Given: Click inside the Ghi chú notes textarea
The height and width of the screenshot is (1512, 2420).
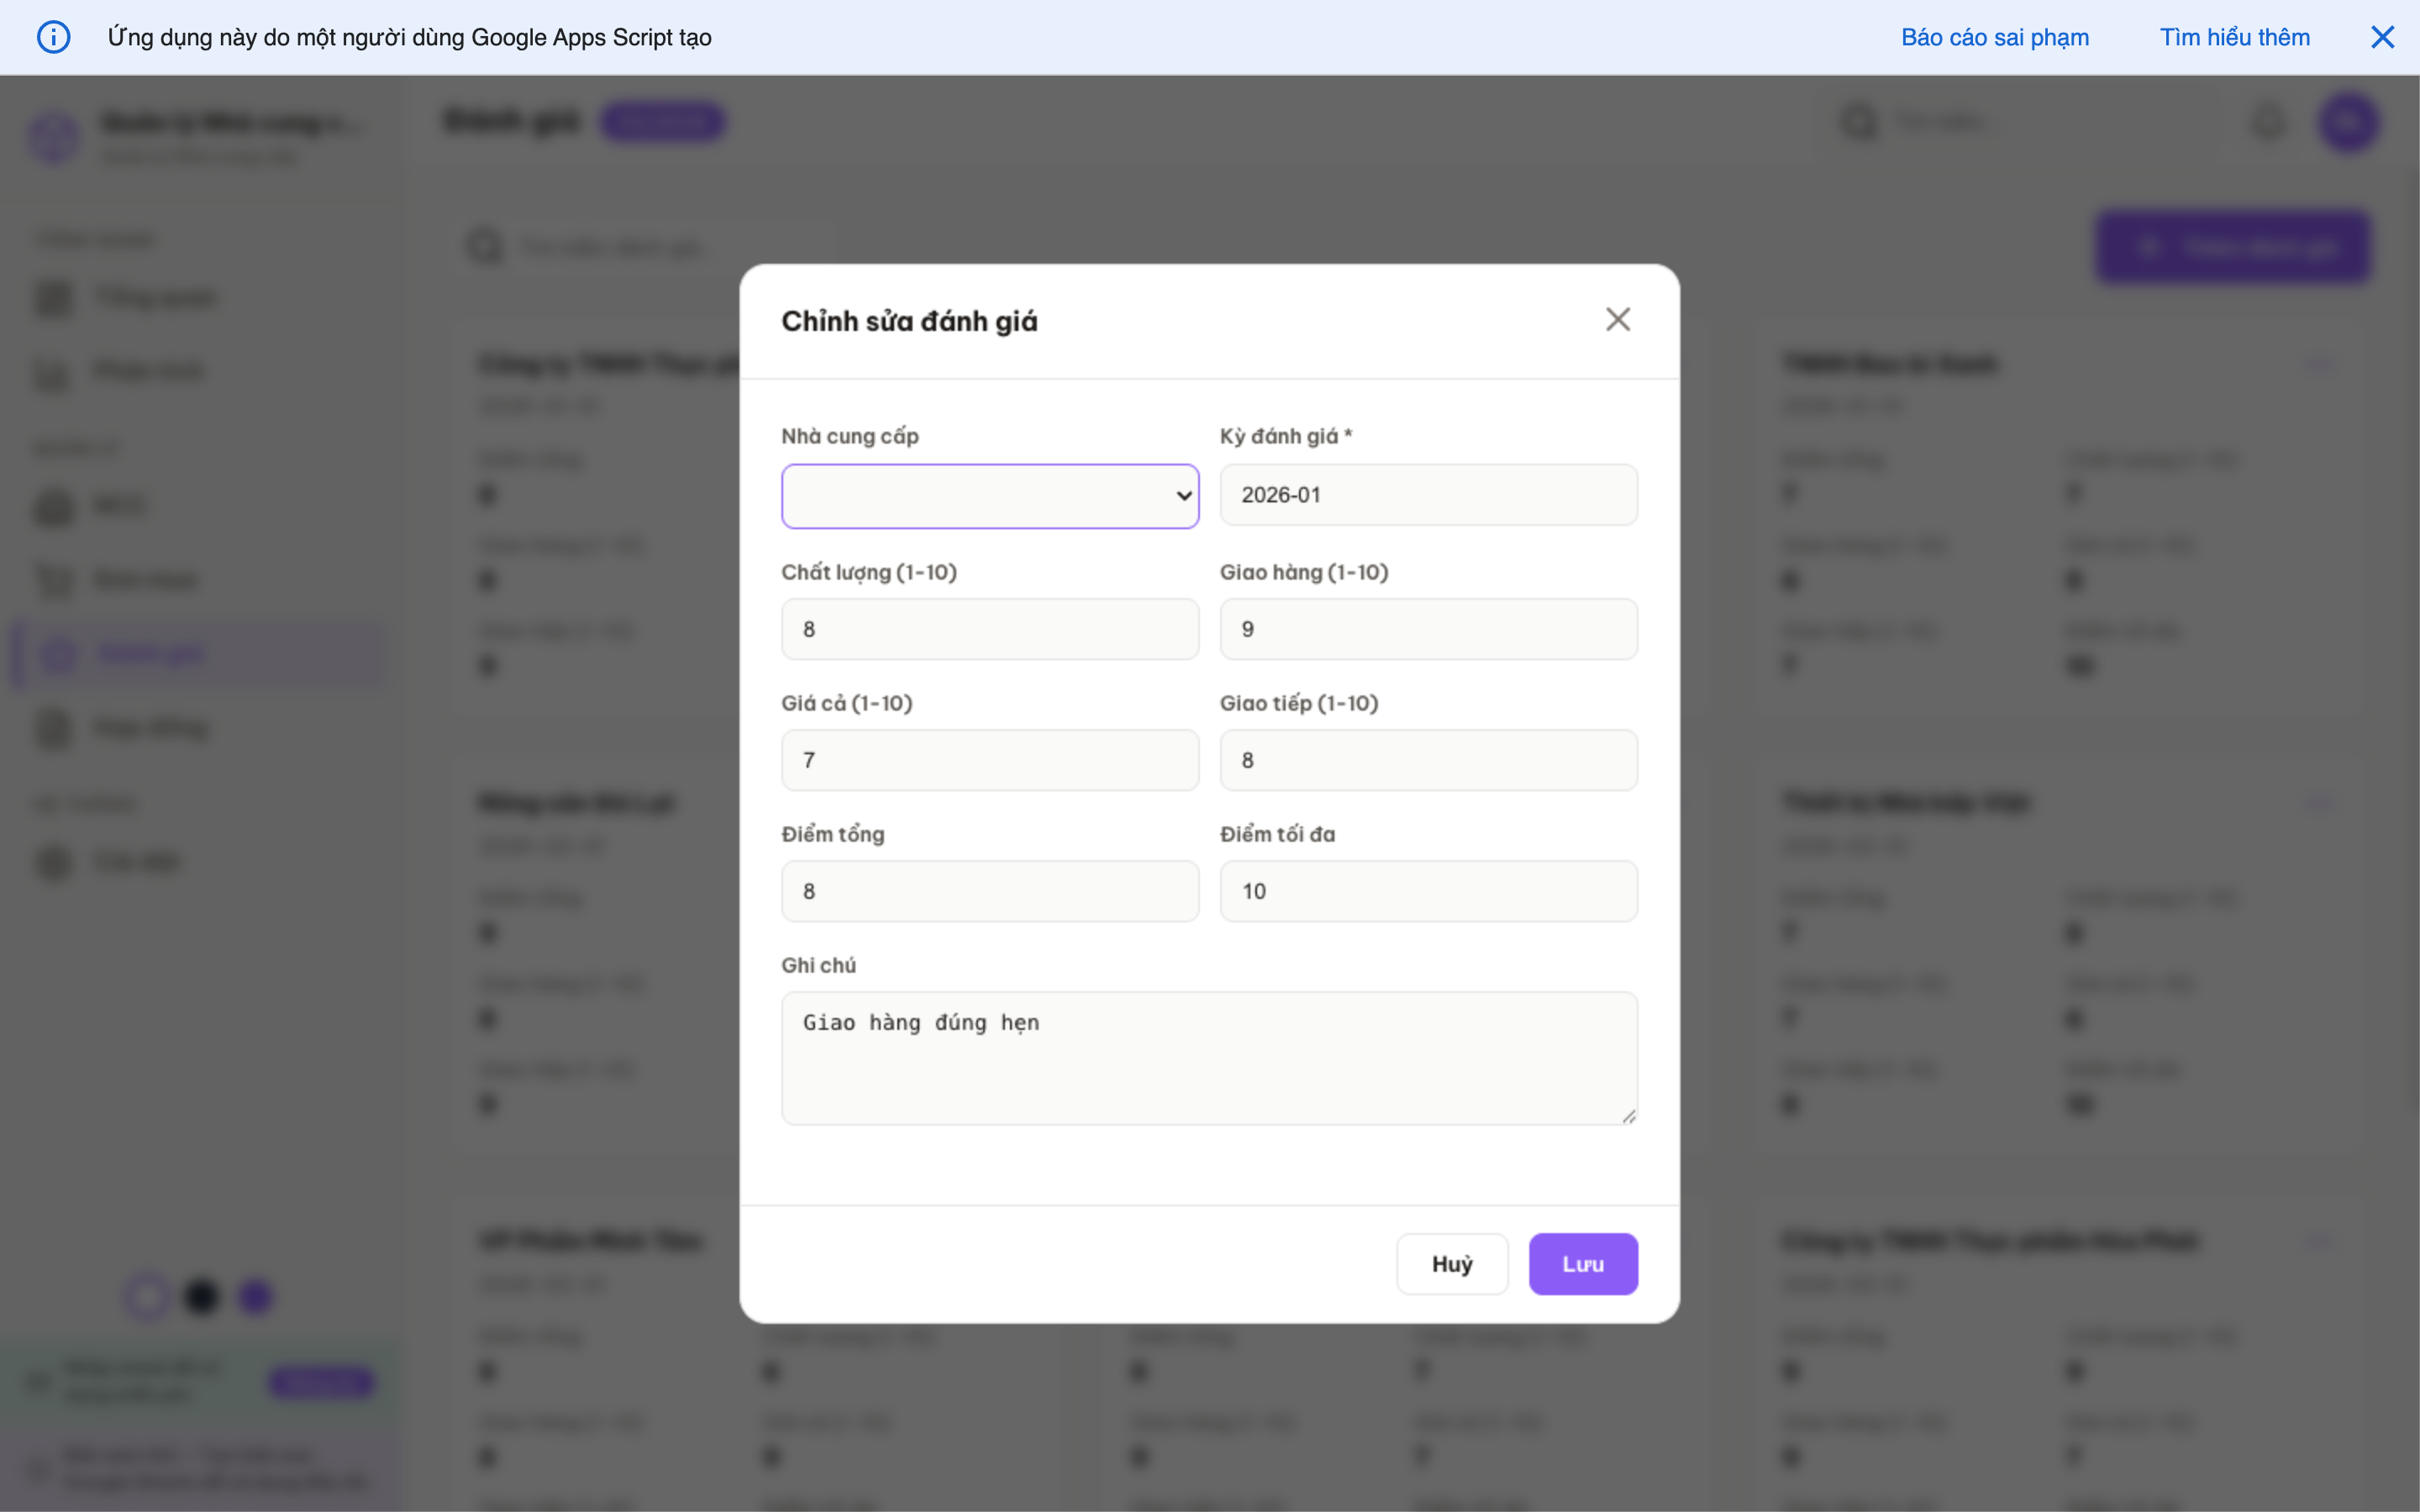Looking at the screenshot, I should [x=1208, y=1058].
